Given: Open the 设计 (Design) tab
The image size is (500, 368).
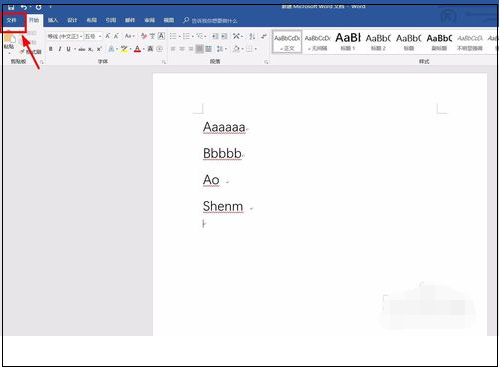Looking at the screenshot, I should point(72,20).
